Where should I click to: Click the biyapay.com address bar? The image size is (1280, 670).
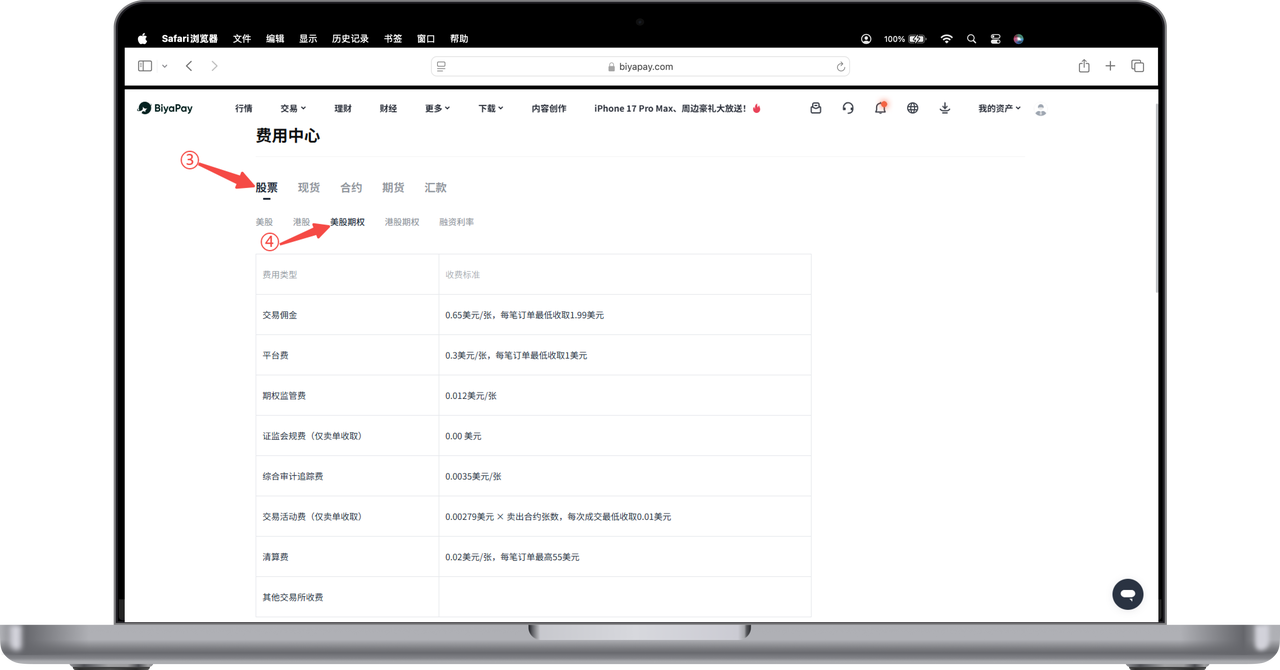tap(640, 66)
